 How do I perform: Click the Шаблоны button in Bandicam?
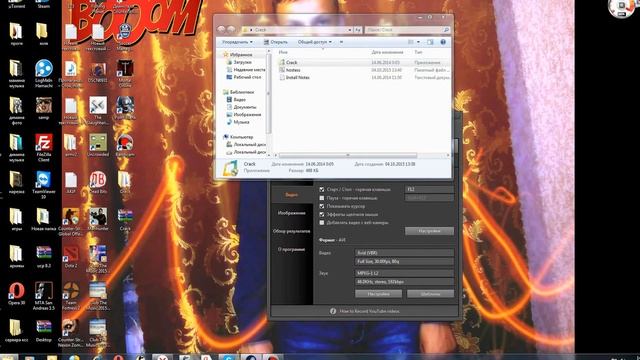[x=430, y=294]
